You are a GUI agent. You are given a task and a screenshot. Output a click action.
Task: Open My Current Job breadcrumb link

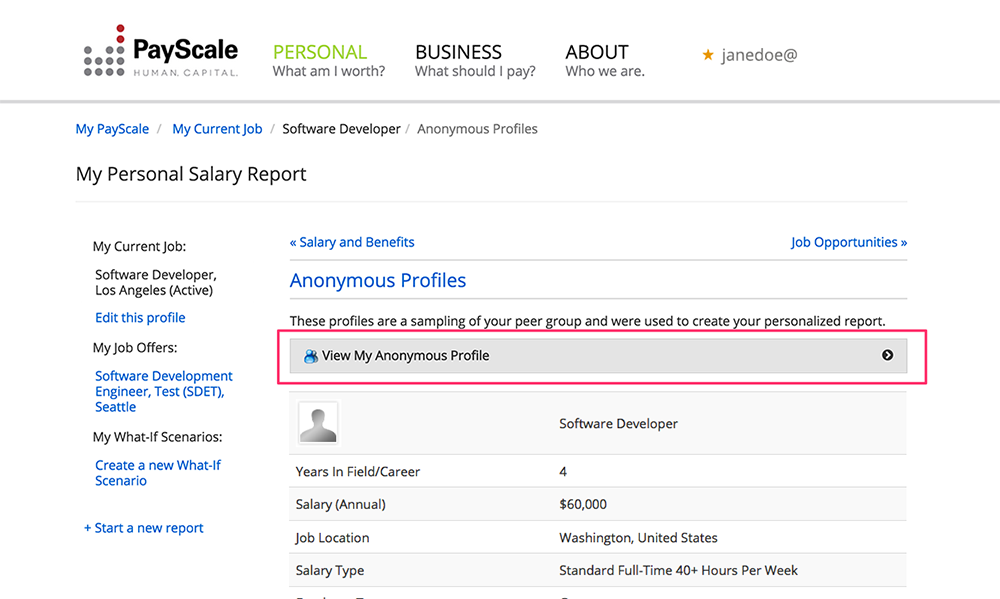coord(217,129)
